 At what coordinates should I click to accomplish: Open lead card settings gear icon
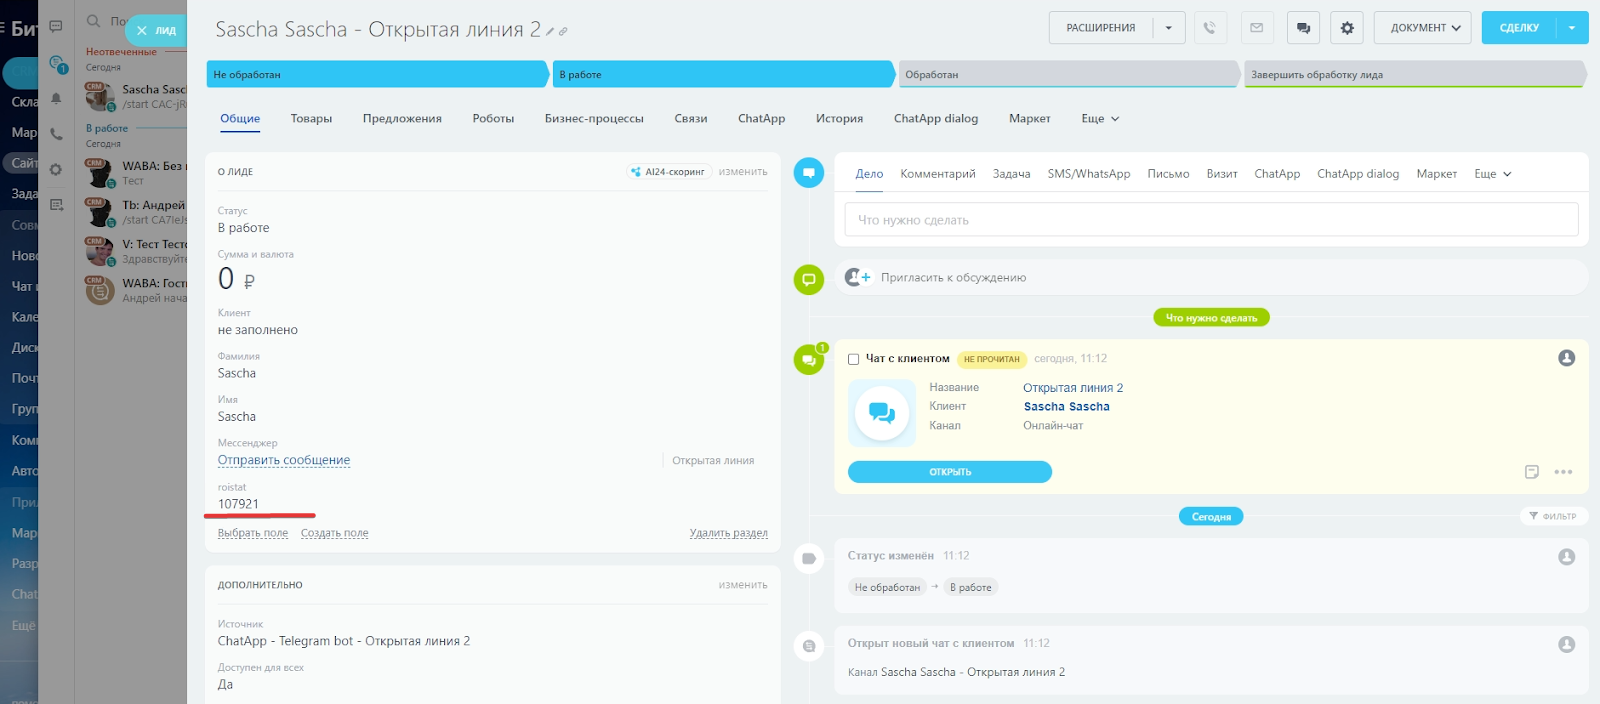(1347, 28)
